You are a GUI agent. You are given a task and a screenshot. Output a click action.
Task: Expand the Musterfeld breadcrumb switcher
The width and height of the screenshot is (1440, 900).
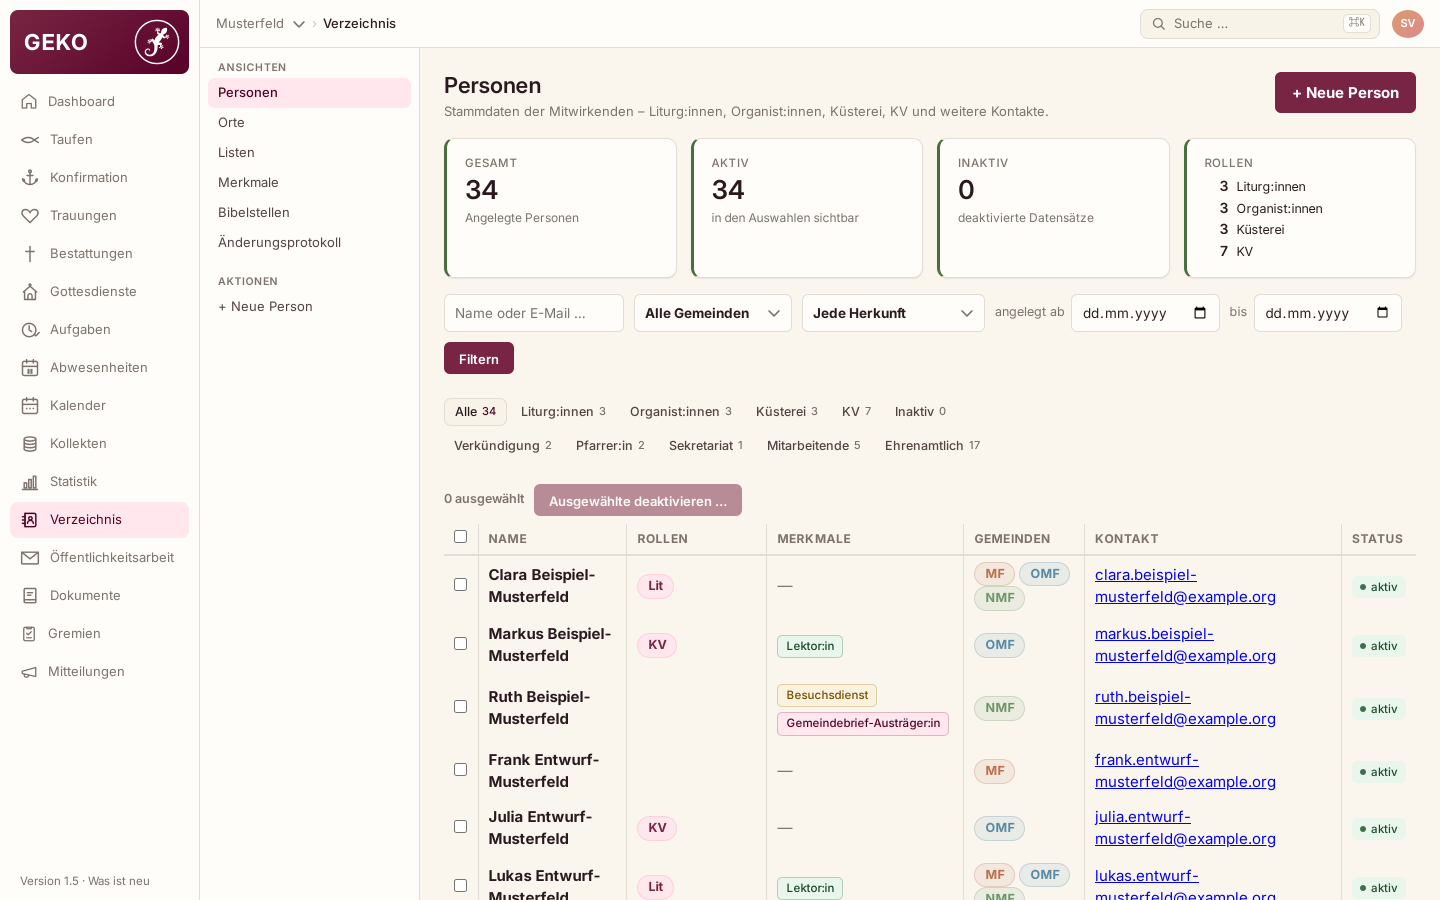[260, 24]
